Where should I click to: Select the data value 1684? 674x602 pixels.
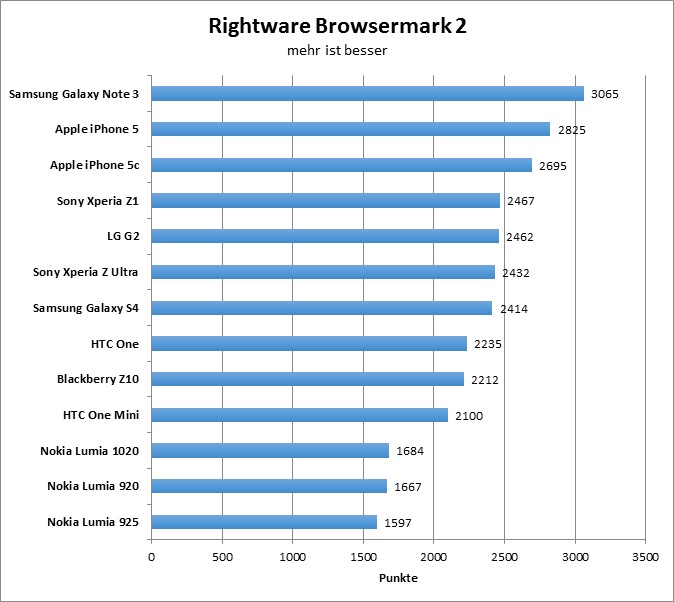[410, 451]
